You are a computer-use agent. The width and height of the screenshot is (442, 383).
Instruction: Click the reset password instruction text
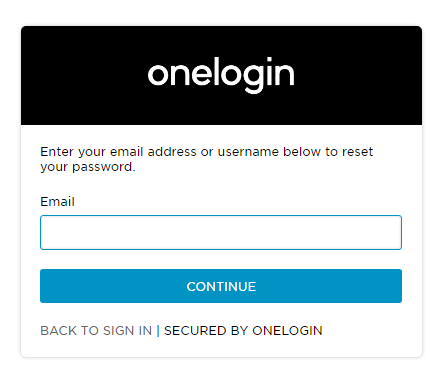click(x=207, y=159)
